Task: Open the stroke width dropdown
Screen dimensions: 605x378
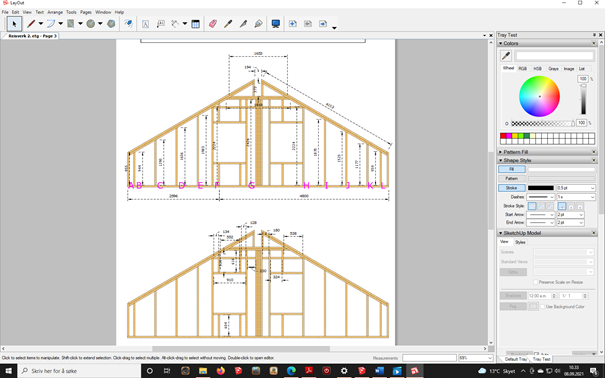Action: point(575,188)
